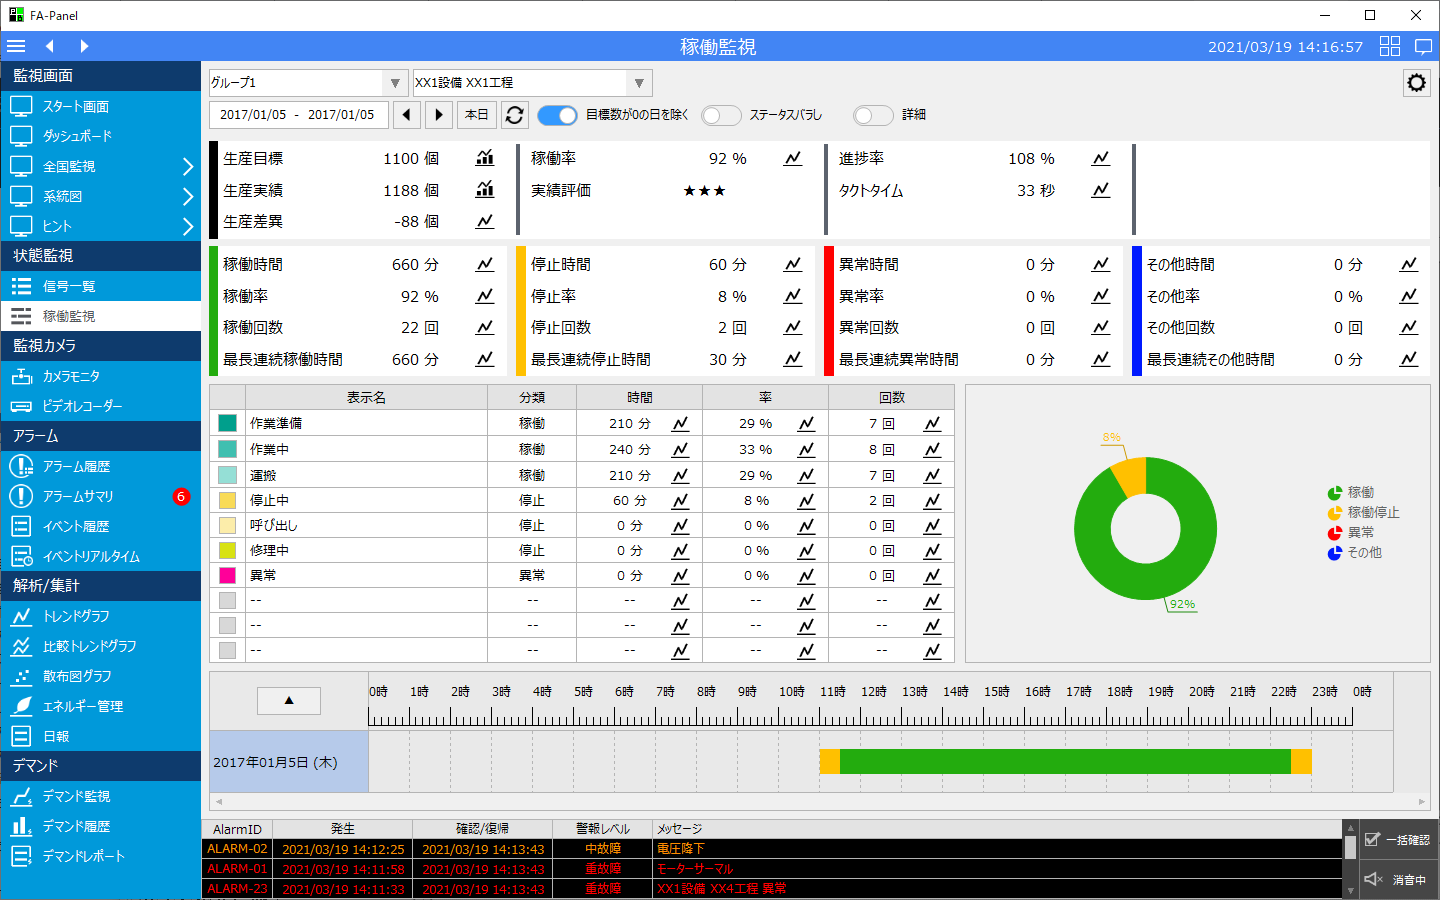The height and width of the screenshot is (900, 1440).
Task: Click timeline horizontal scrollbar right arrow
Action: [1421, 802]
